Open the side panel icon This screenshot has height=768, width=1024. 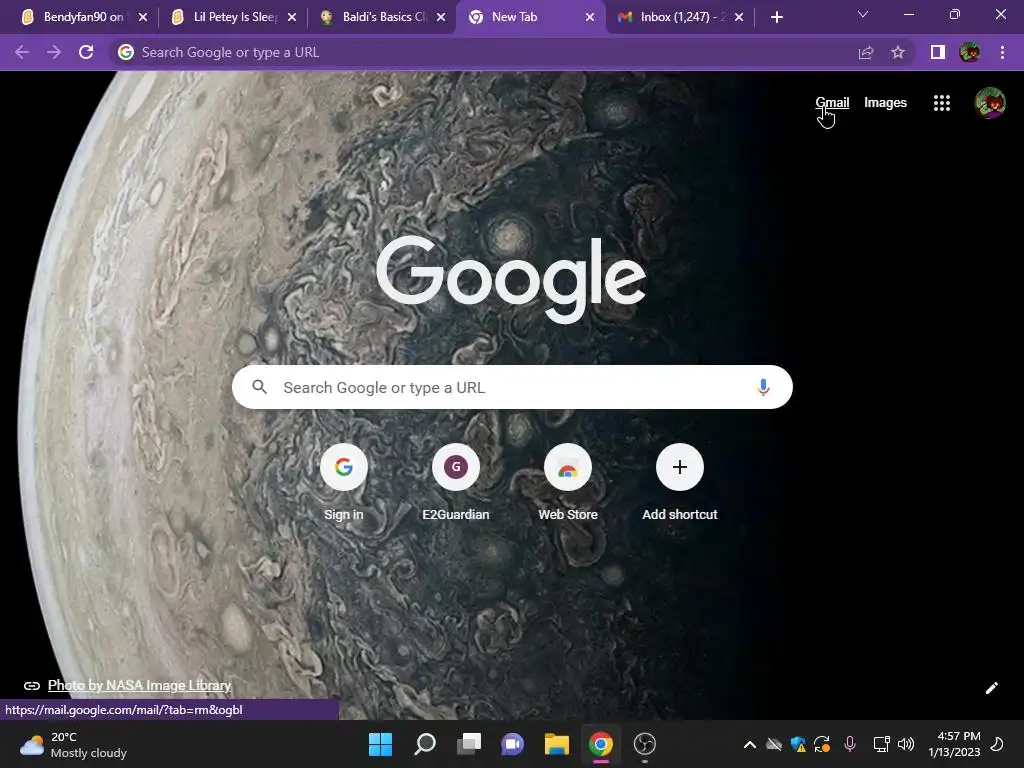click(x=938, y=52)
